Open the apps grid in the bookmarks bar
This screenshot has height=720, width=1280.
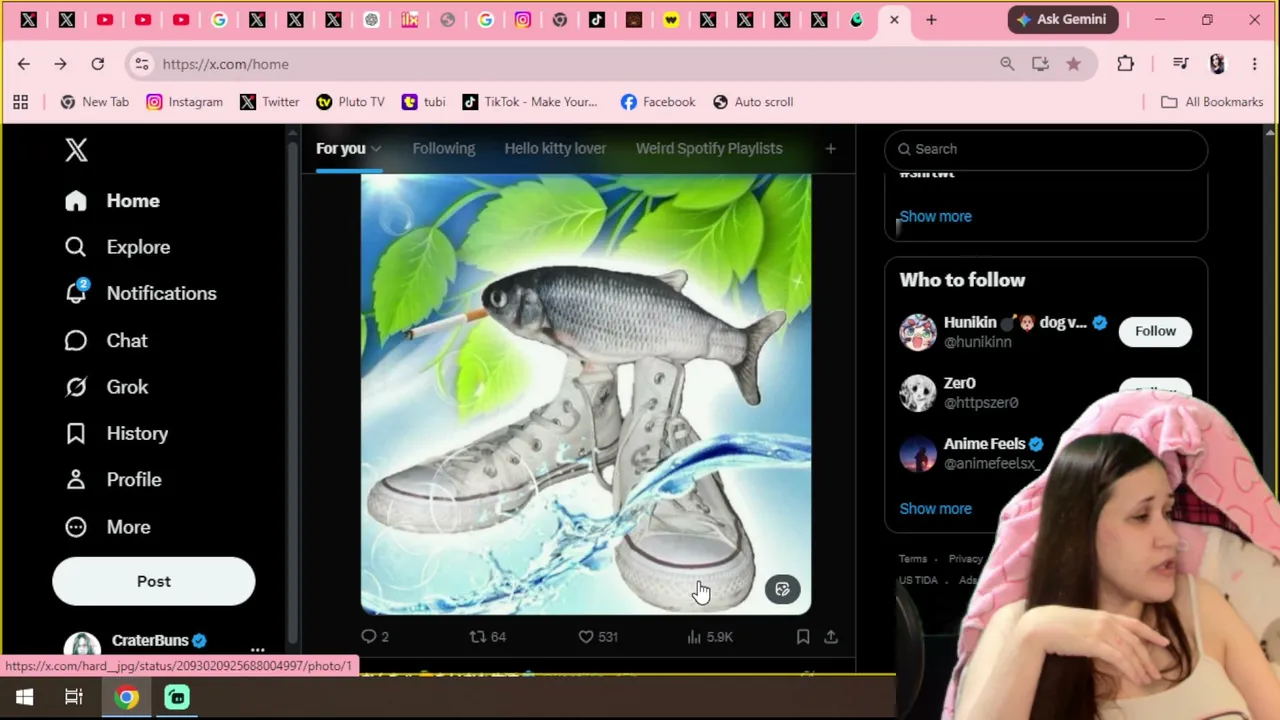coord(20,102)
